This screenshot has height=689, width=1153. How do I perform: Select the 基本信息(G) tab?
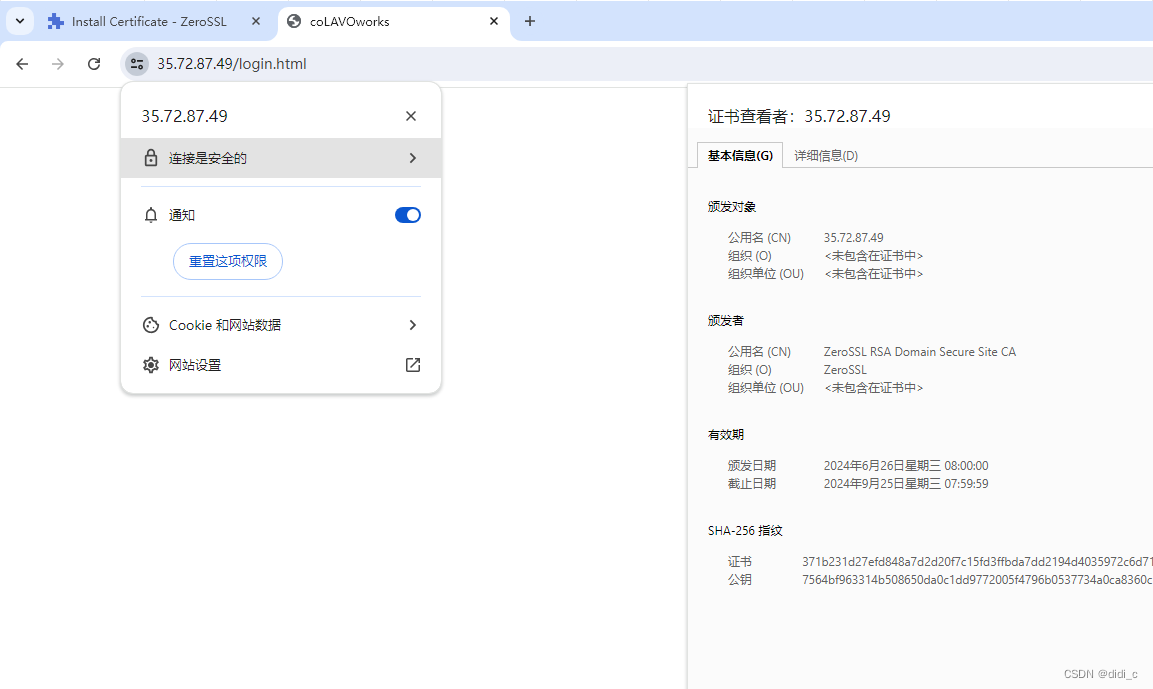coord(739,155)
